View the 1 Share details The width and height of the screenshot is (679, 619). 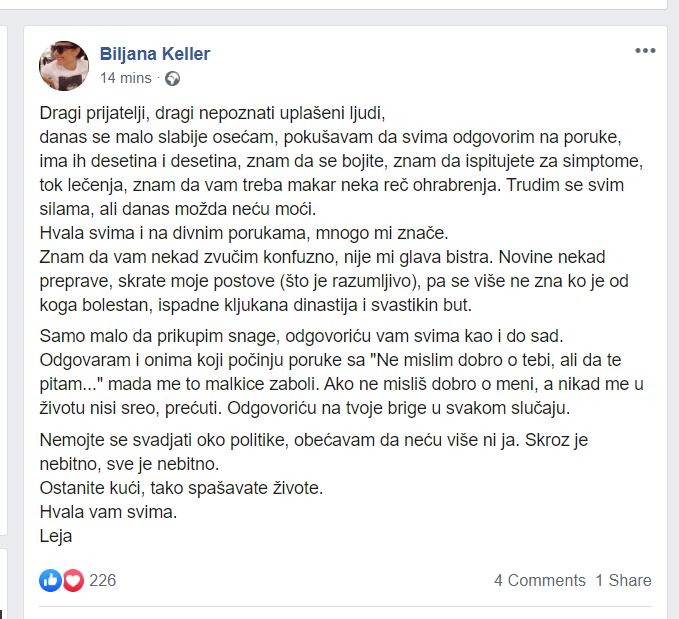pyautogui.click(x=623, y=580)
